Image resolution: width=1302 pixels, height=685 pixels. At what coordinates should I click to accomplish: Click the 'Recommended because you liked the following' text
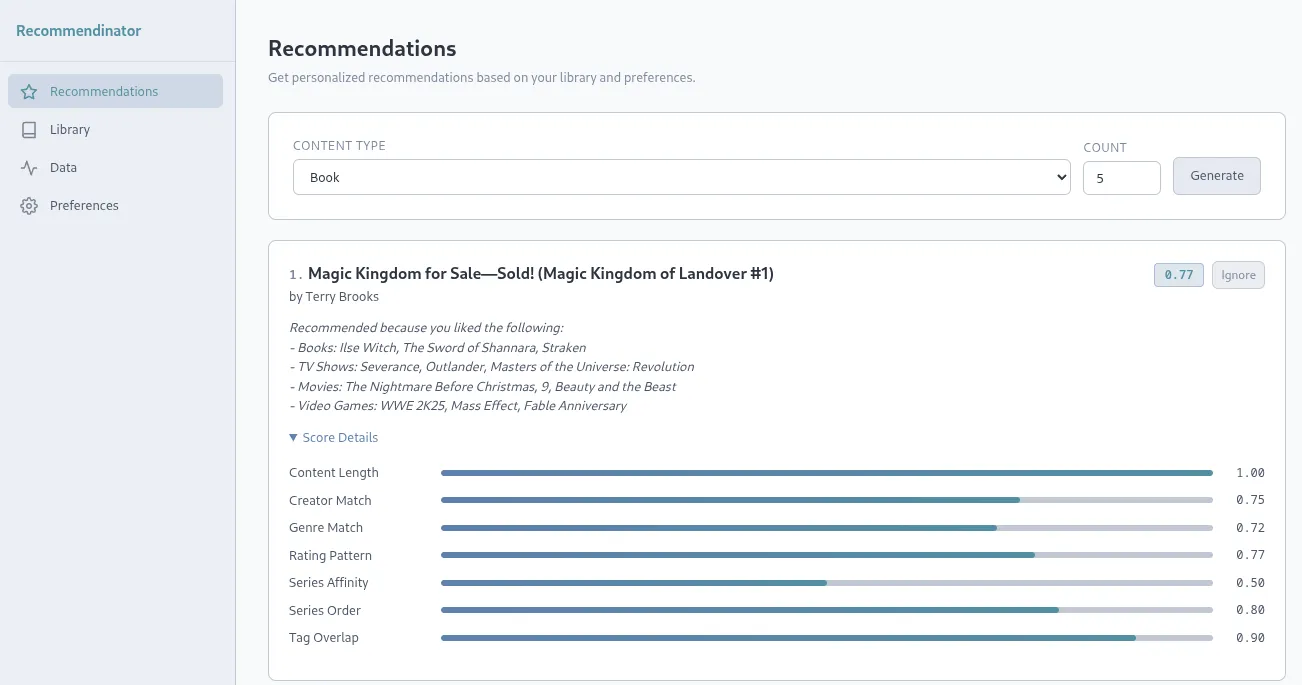tap(426, 328)
